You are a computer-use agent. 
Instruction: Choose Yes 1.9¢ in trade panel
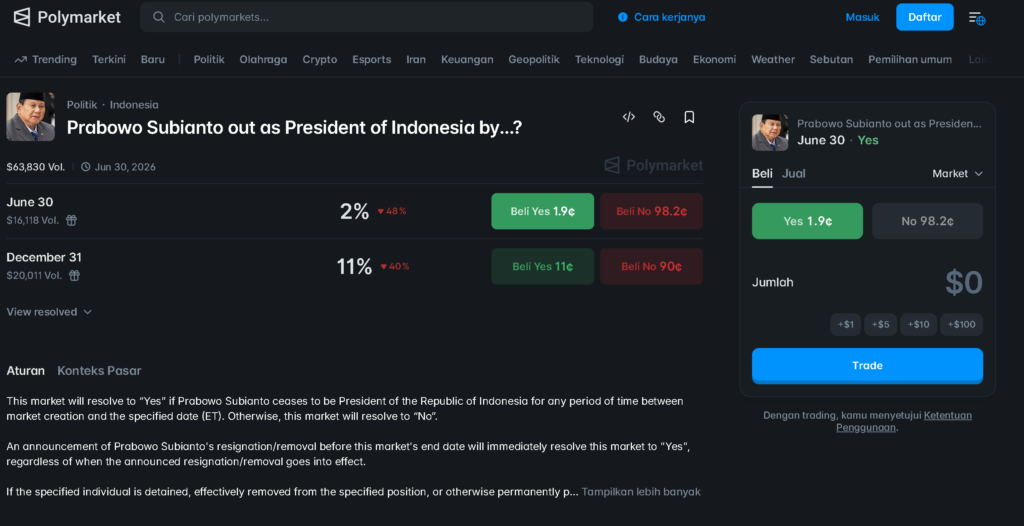[807, 221]
